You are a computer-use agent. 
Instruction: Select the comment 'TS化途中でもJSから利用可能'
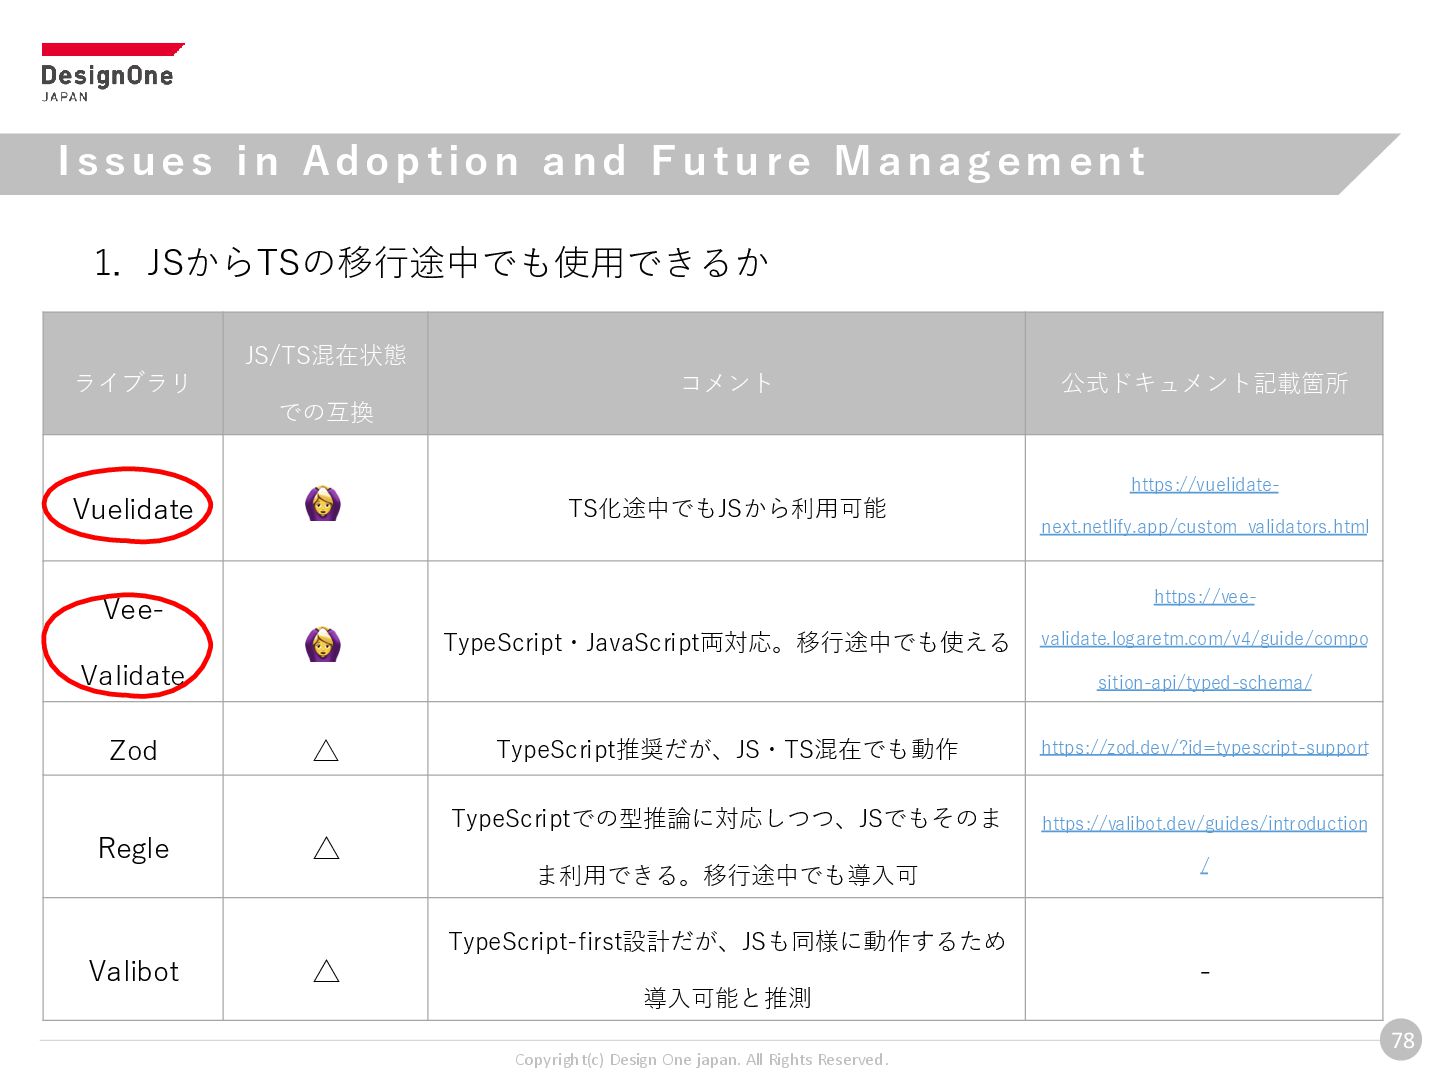pyautogui.click(x=727, y=508)
